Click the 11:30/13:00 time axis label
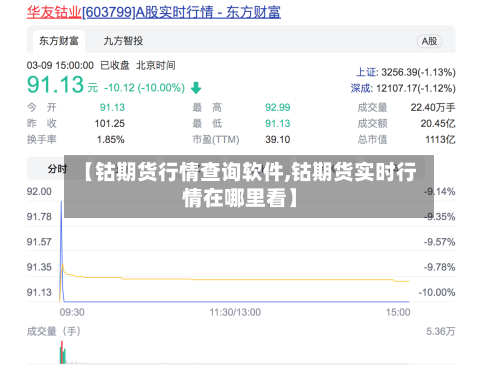The height and width of the screenshot is (373, 500). [x=235, y=312]
